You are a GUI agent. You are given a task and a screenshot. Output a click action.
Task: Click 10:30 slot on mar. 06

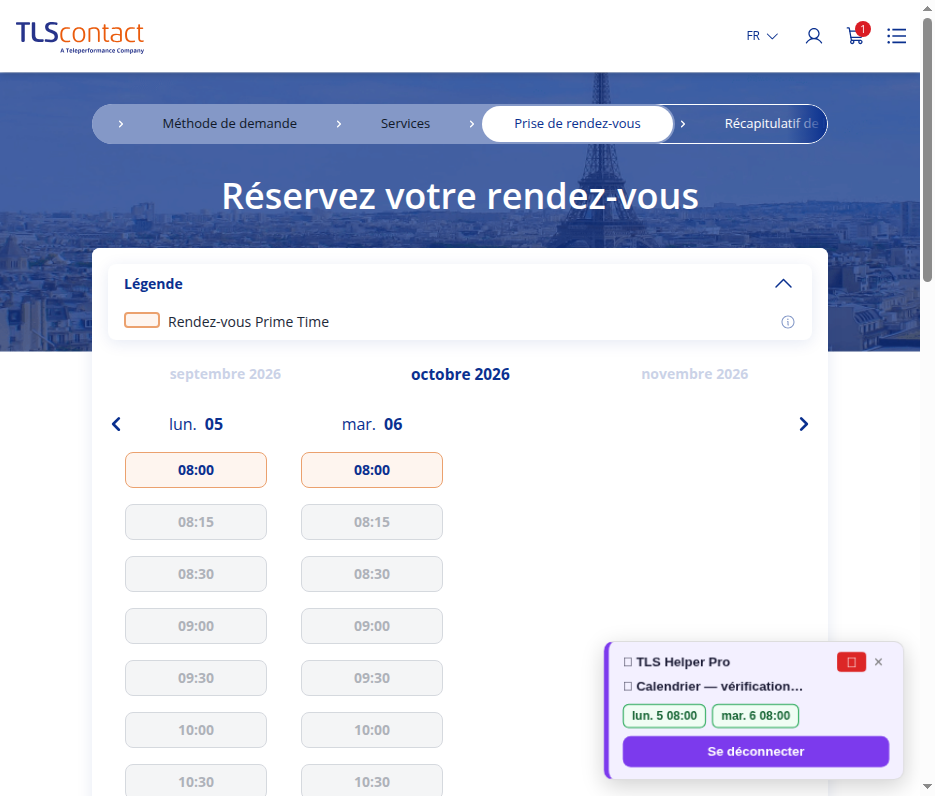pos(372,780)
